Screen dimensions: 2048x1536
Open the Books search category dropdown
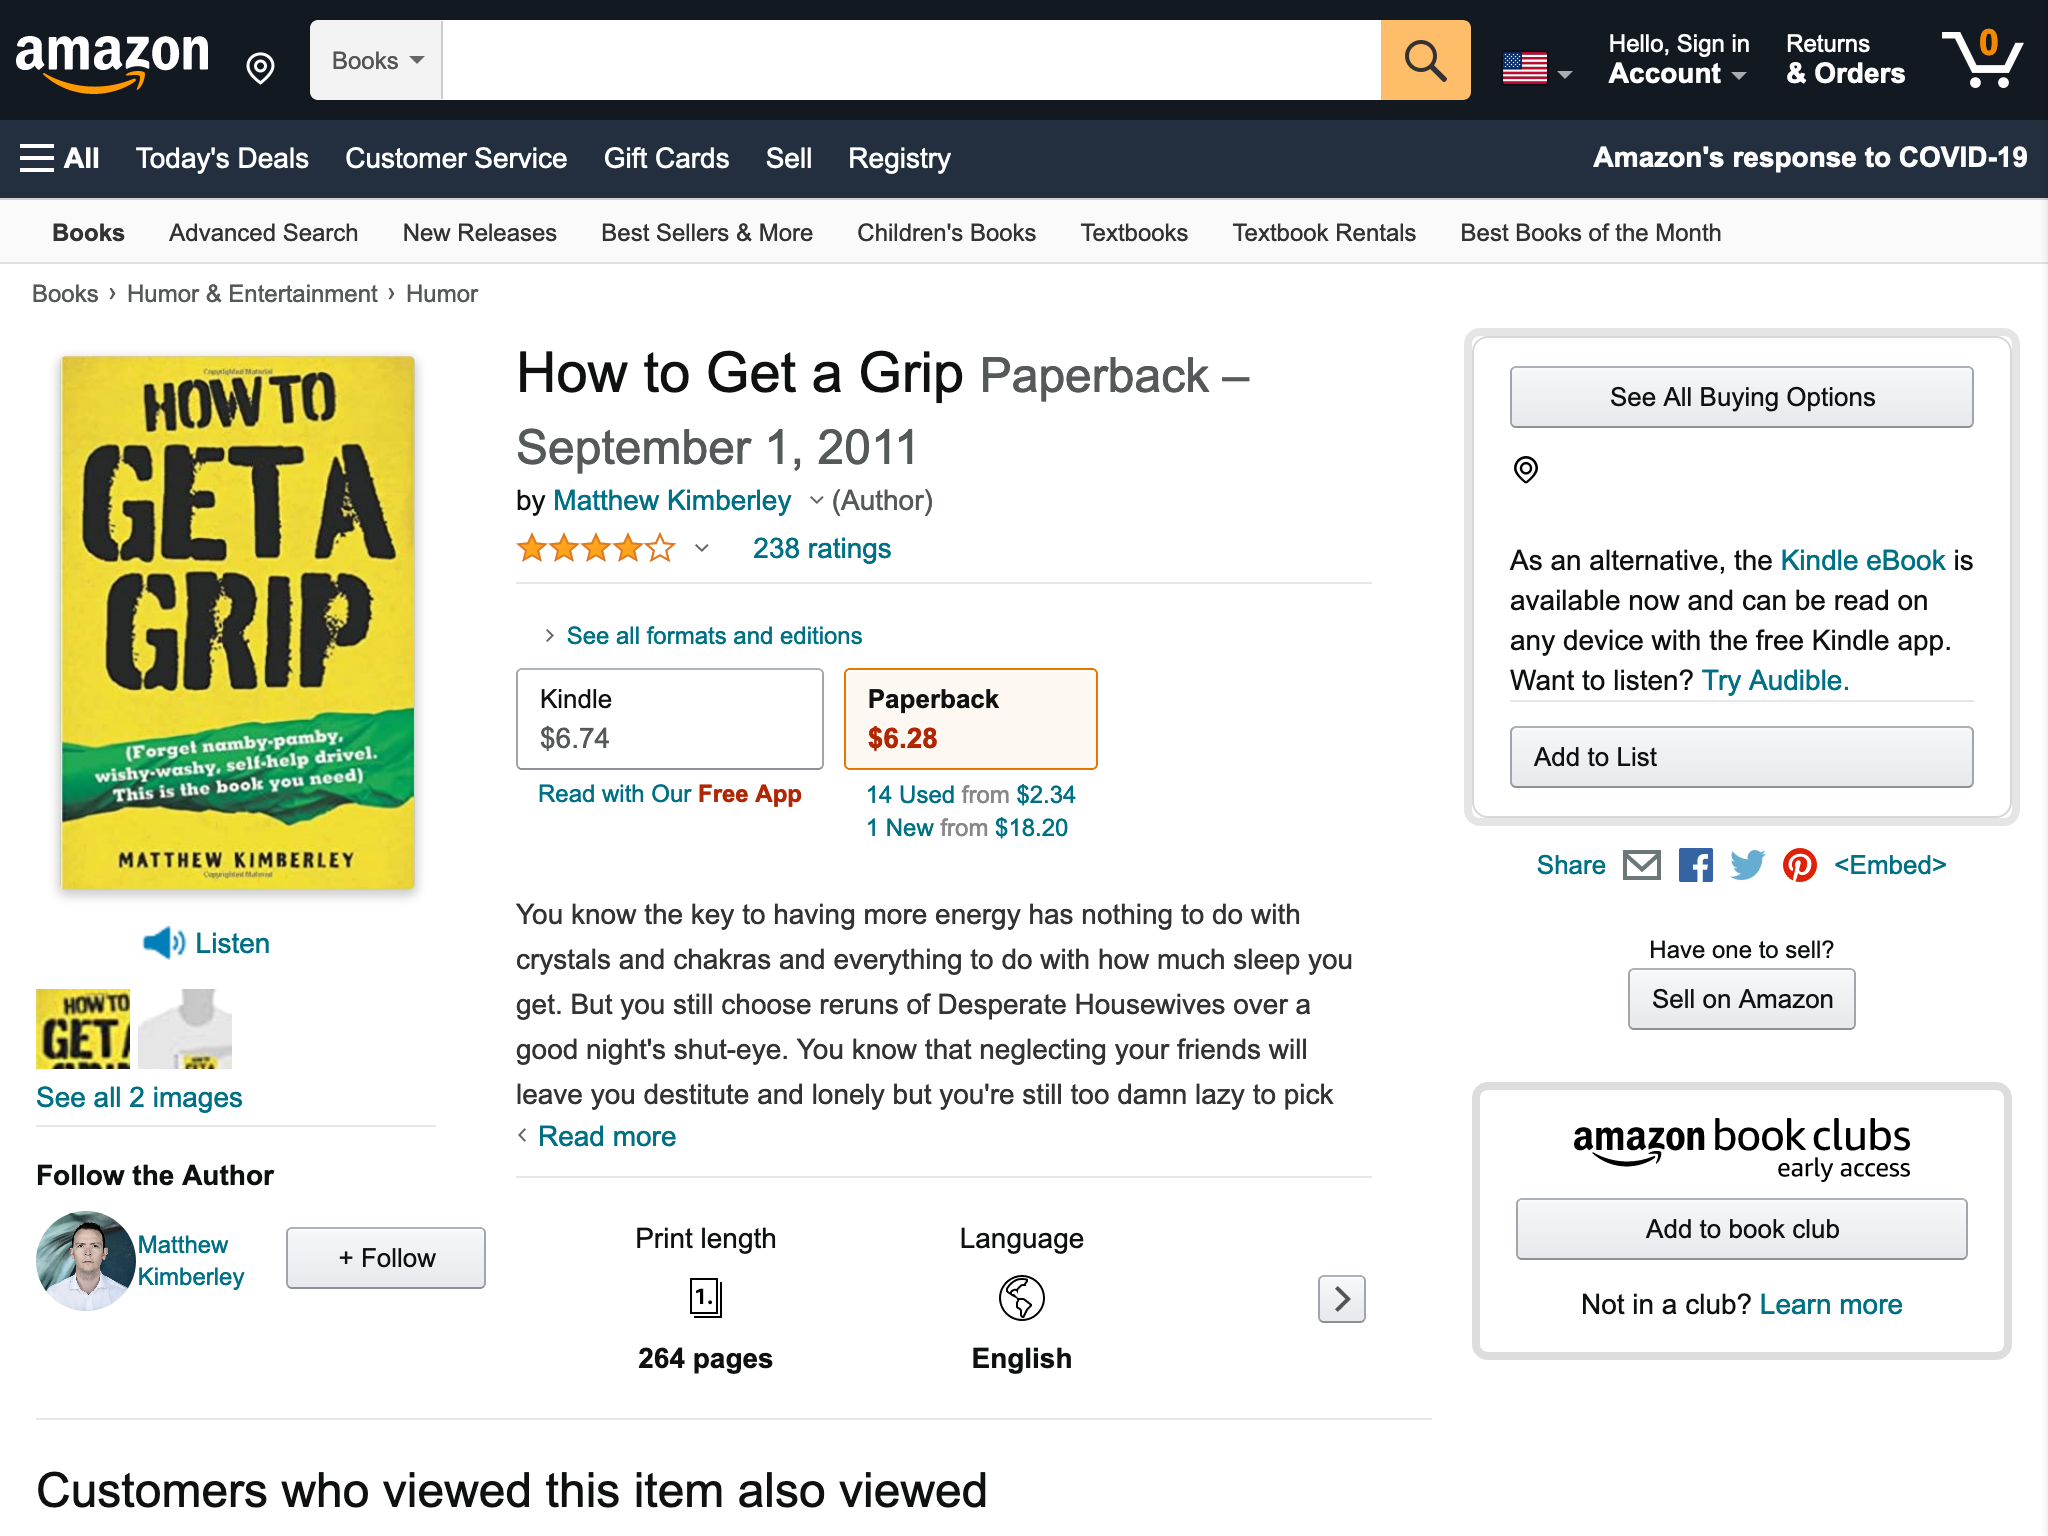pyautogui.click(x=377, y=60)
